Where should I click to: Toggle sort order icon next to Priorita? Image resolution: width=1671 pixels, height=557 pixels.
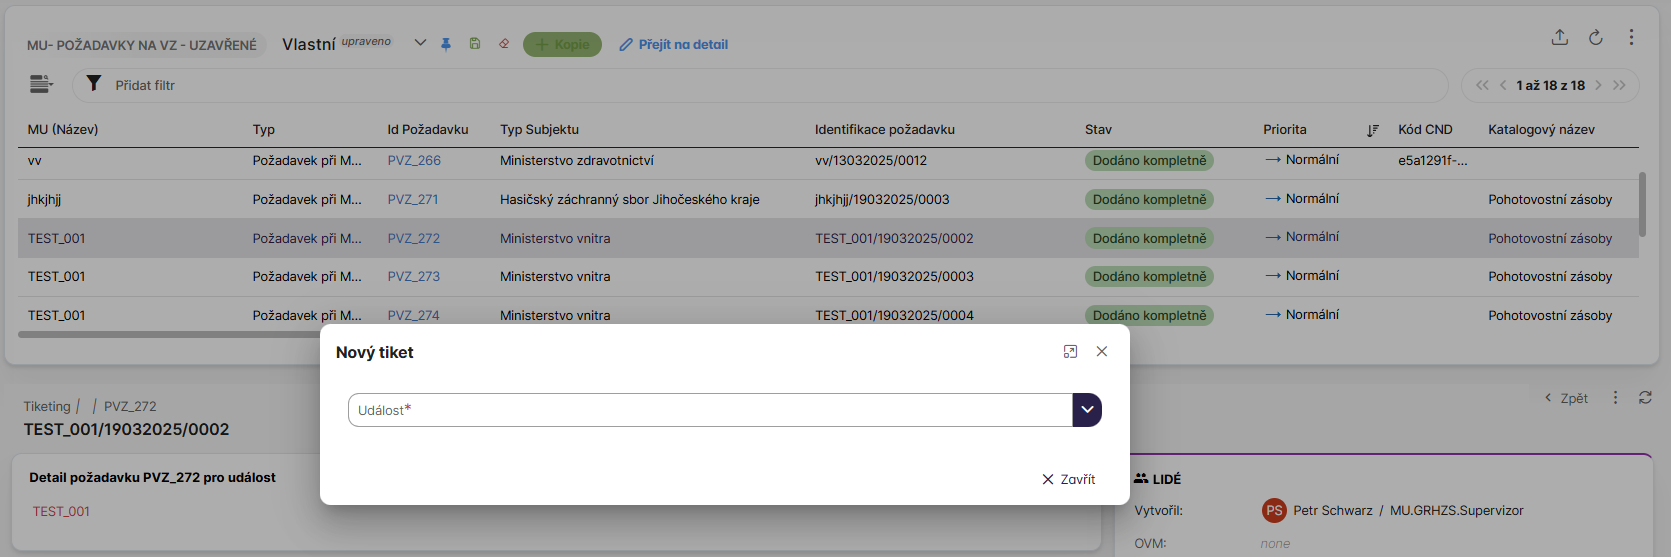click(1372, 130)
